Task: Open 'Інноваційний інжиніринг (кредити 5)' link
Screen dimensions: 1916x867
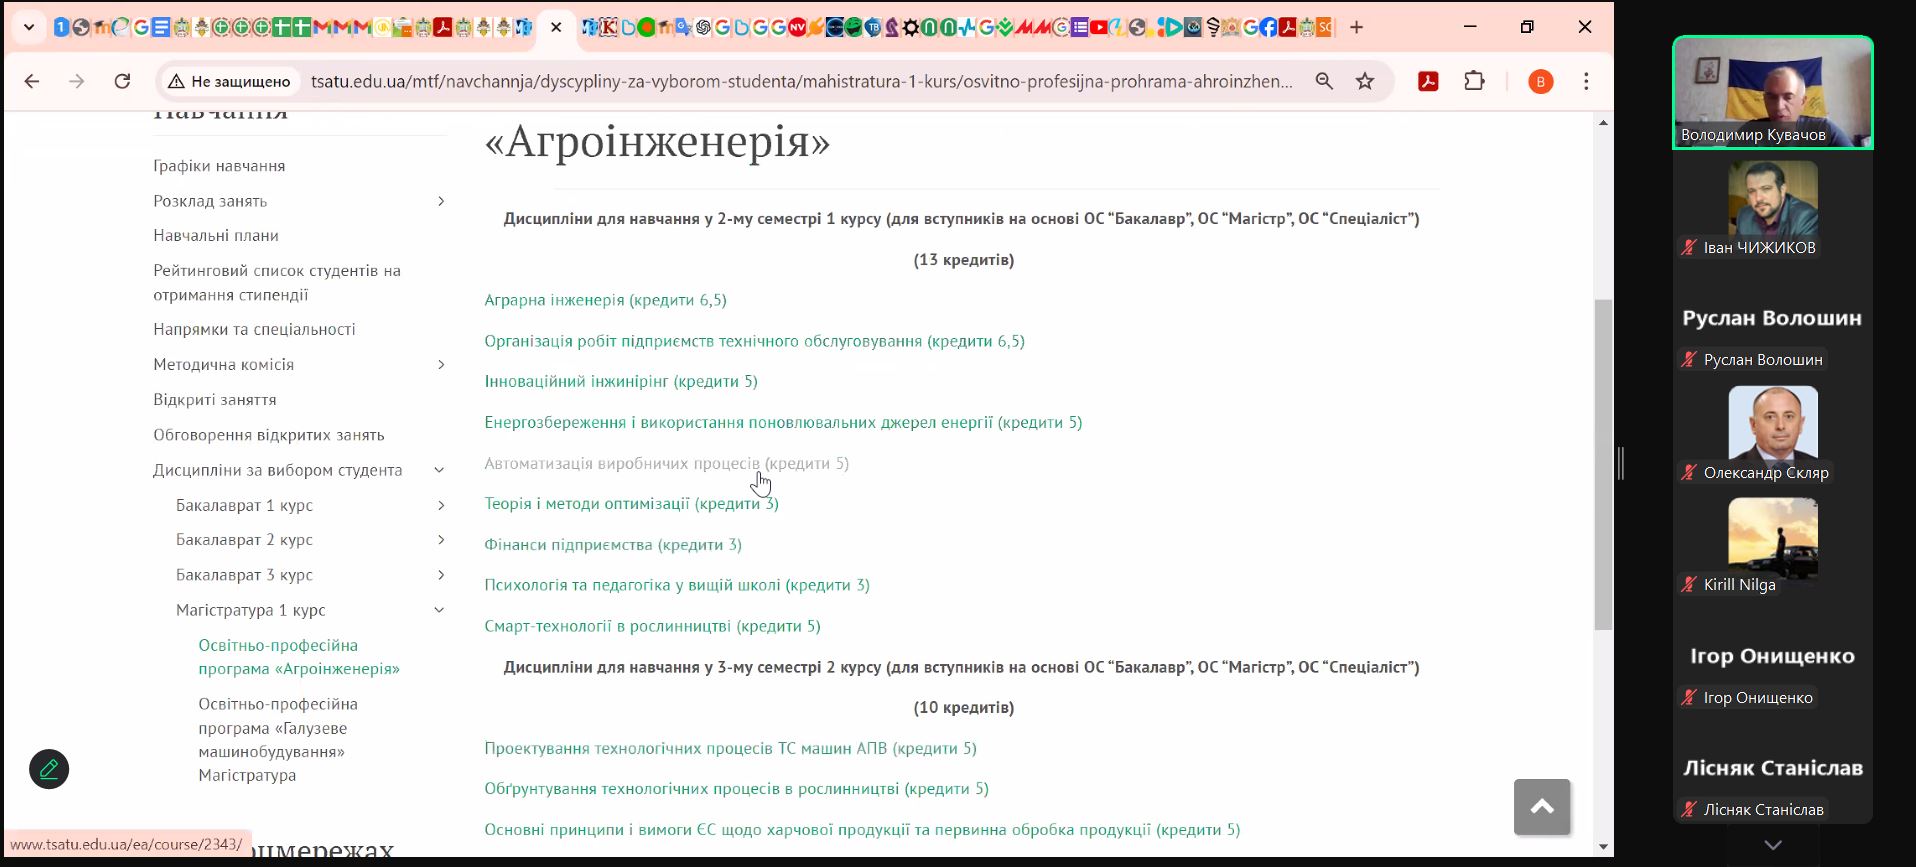Action: coord(621,382)
